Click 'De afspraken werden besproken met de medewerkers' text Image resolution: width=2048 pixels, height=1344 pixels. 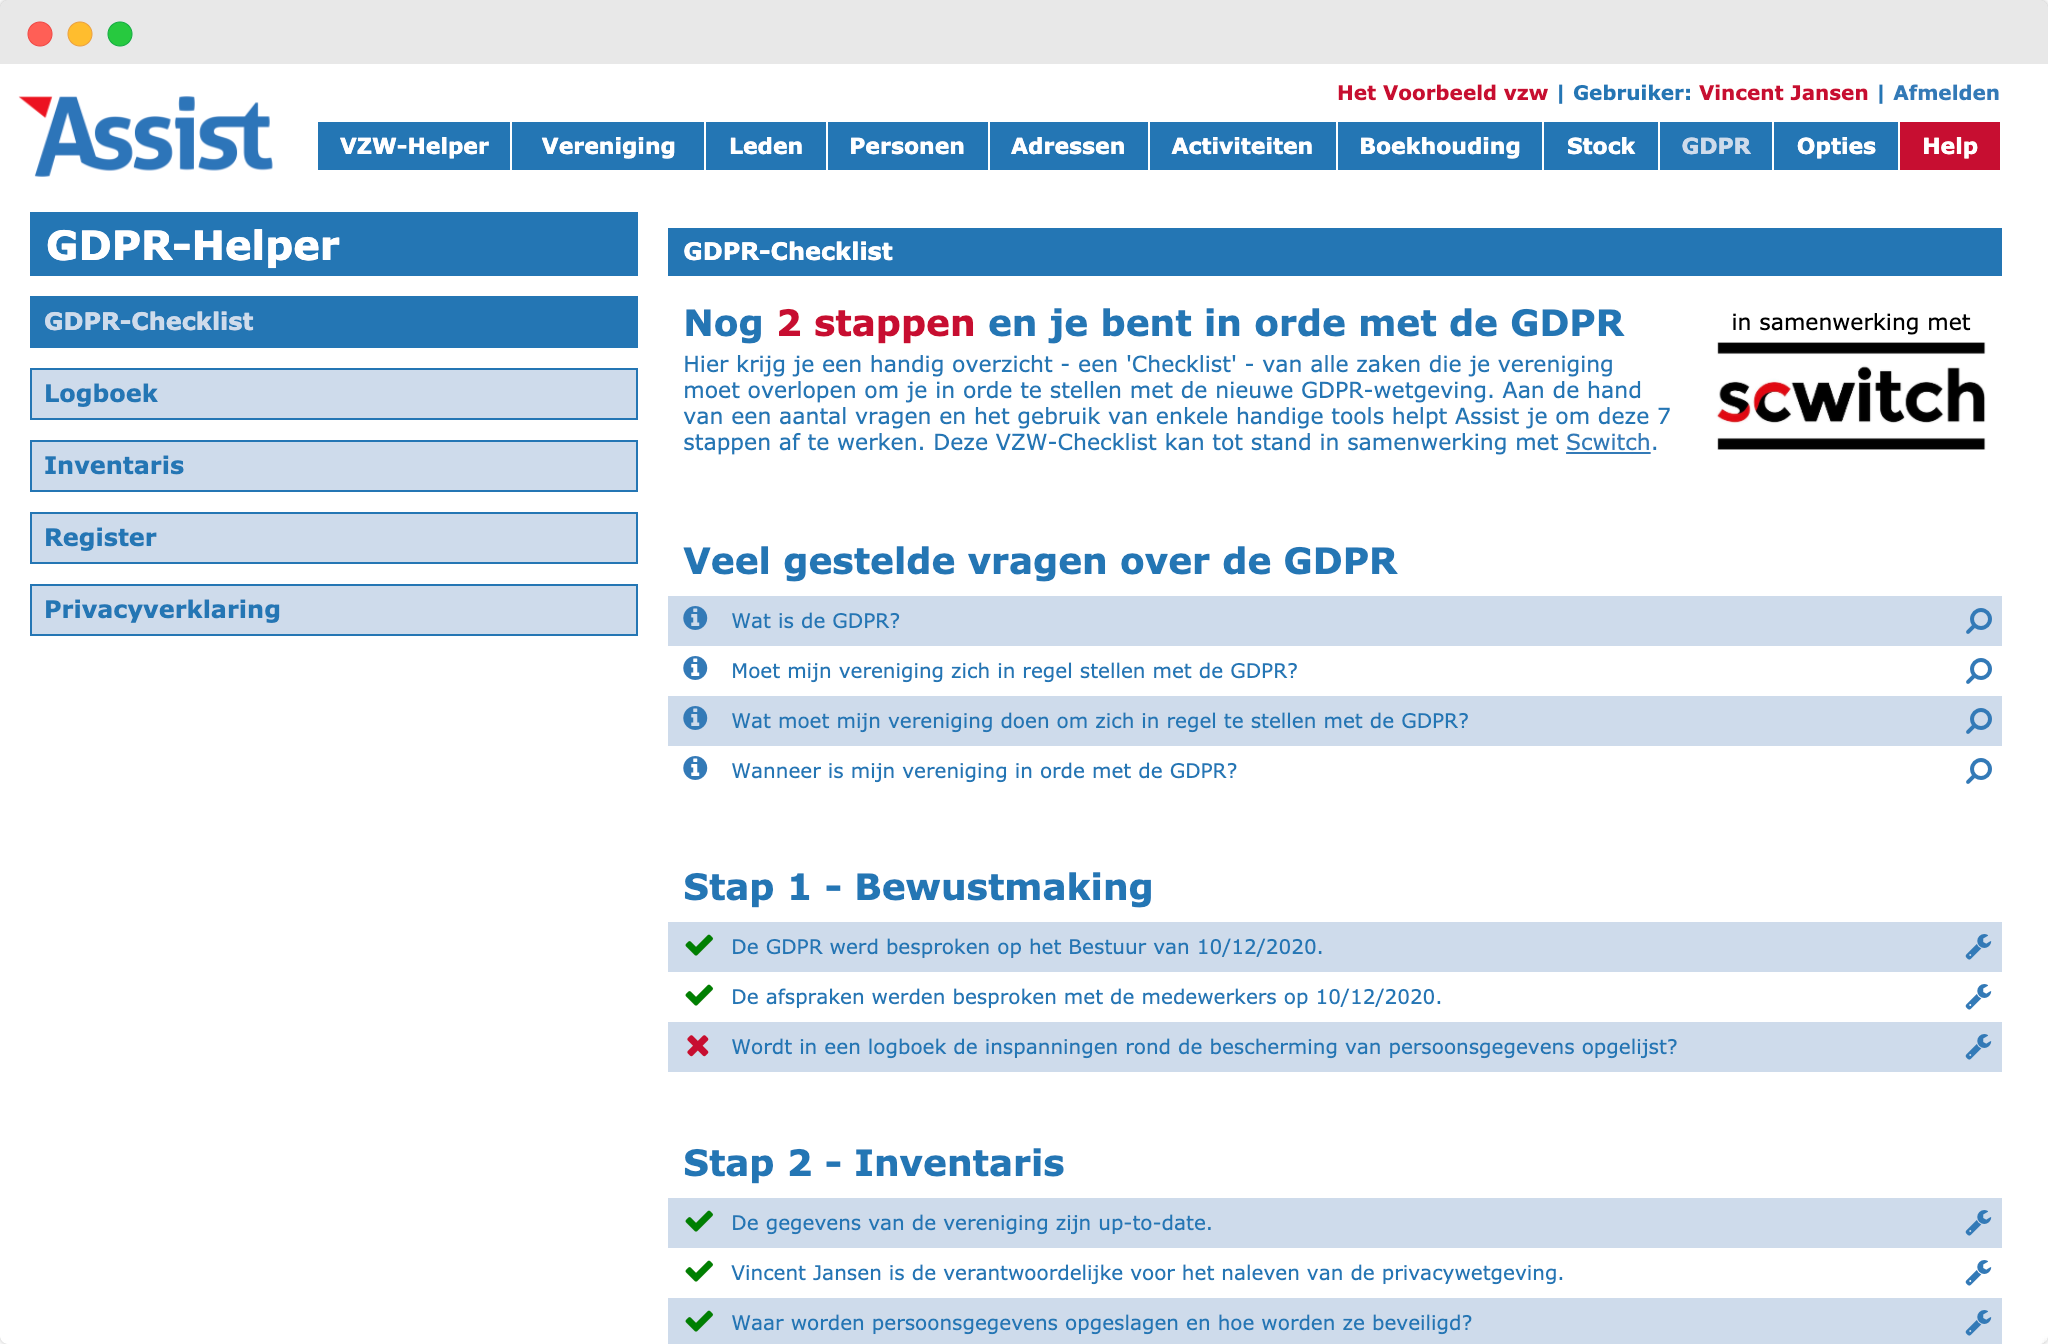point(1086,997)
